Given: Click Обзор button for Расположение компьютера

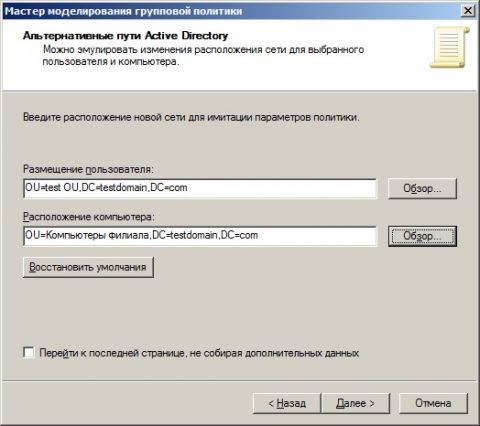Looking at the screenshot, I should [422, 236].
